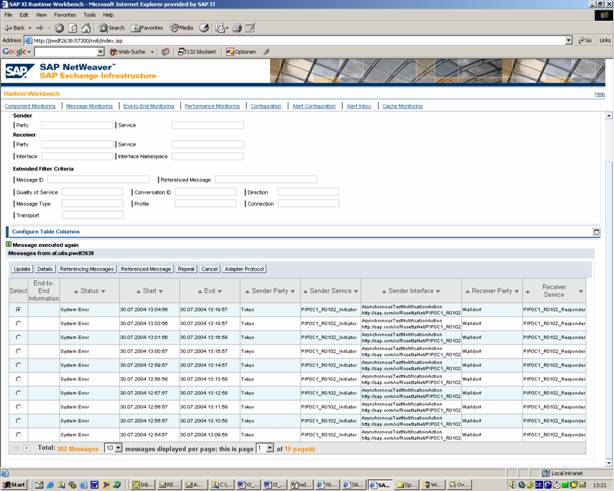Open the Google search box dropdown
Screen dimensions: 614x491
point(101,52)
